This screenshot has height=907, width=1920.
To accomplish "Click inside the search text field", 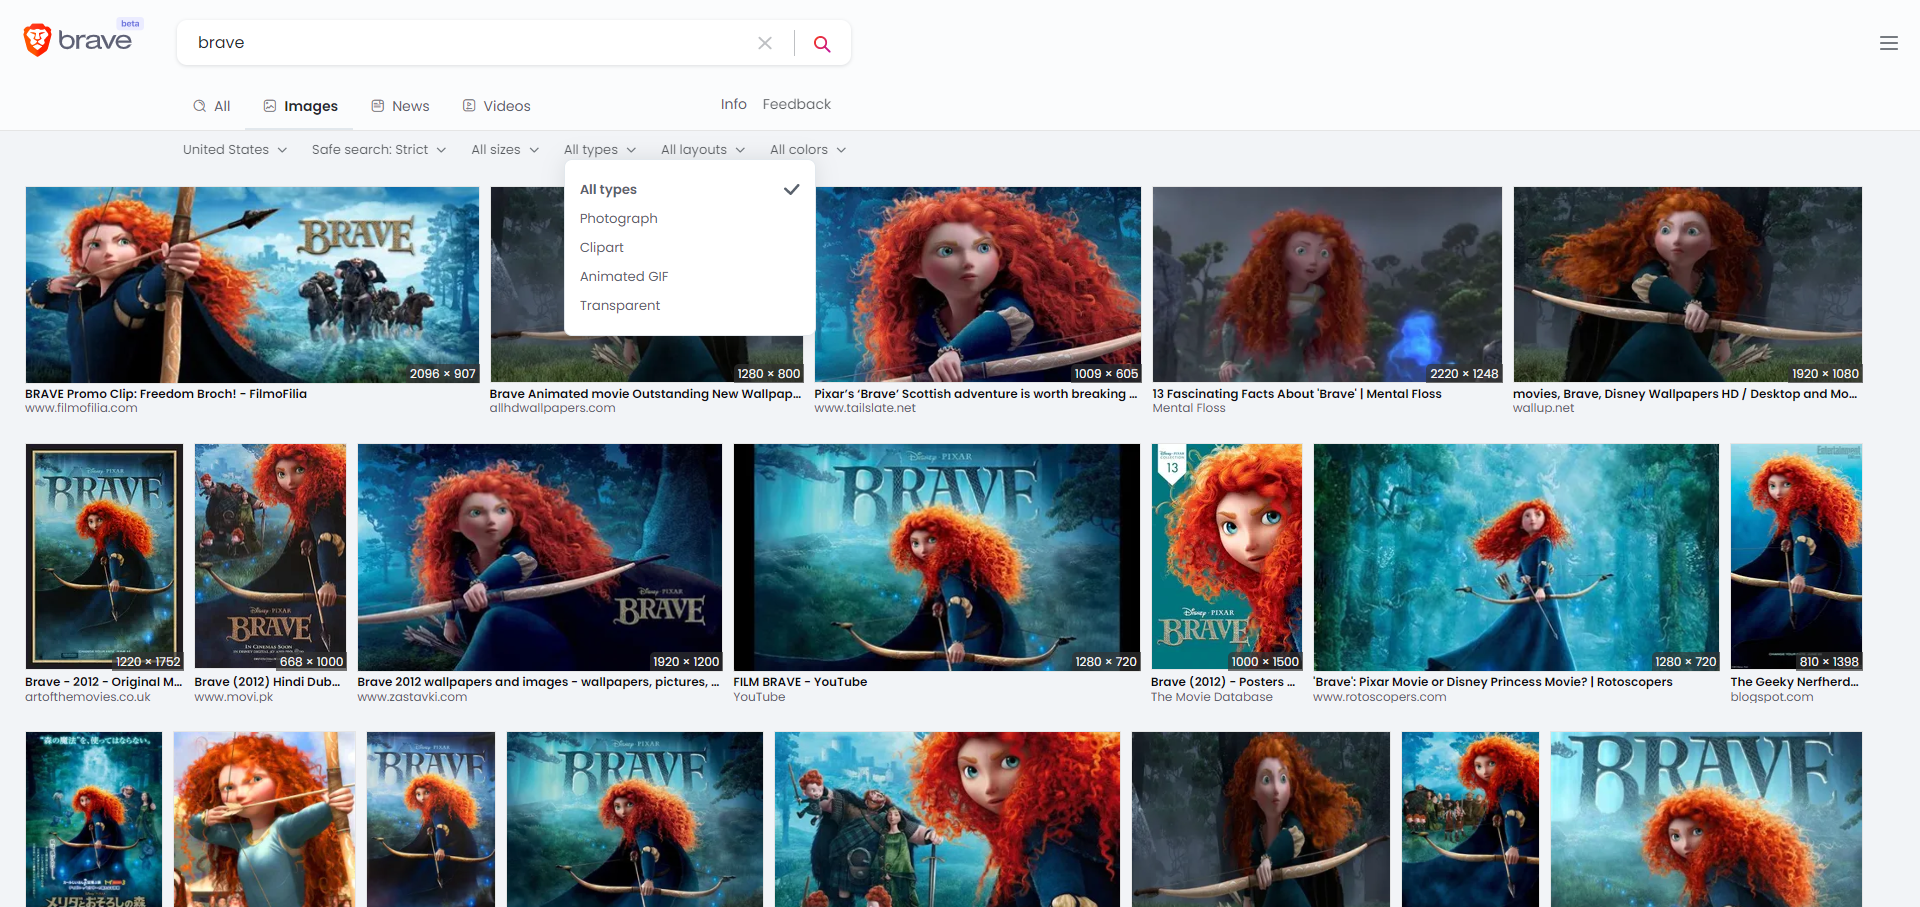I will [470, 43].
